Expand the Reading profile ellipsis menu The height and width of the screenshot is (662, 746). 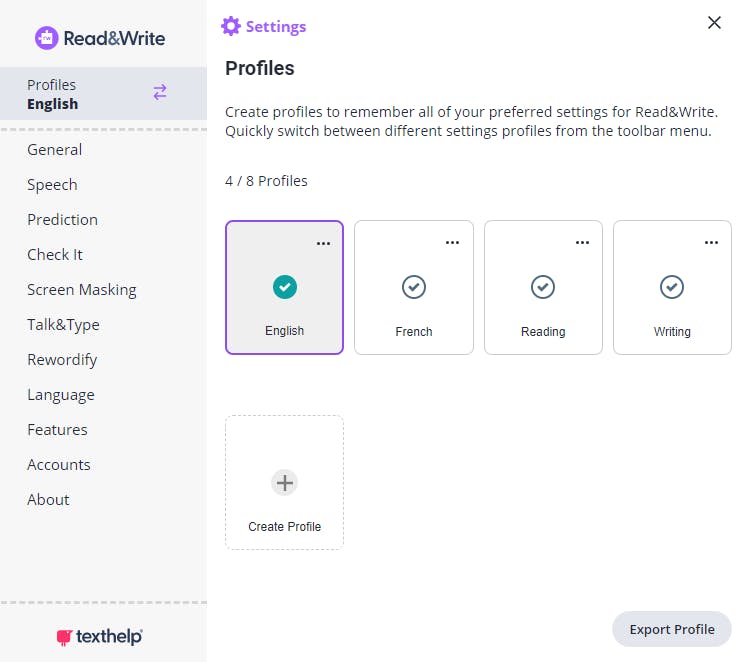pos(582,243)
